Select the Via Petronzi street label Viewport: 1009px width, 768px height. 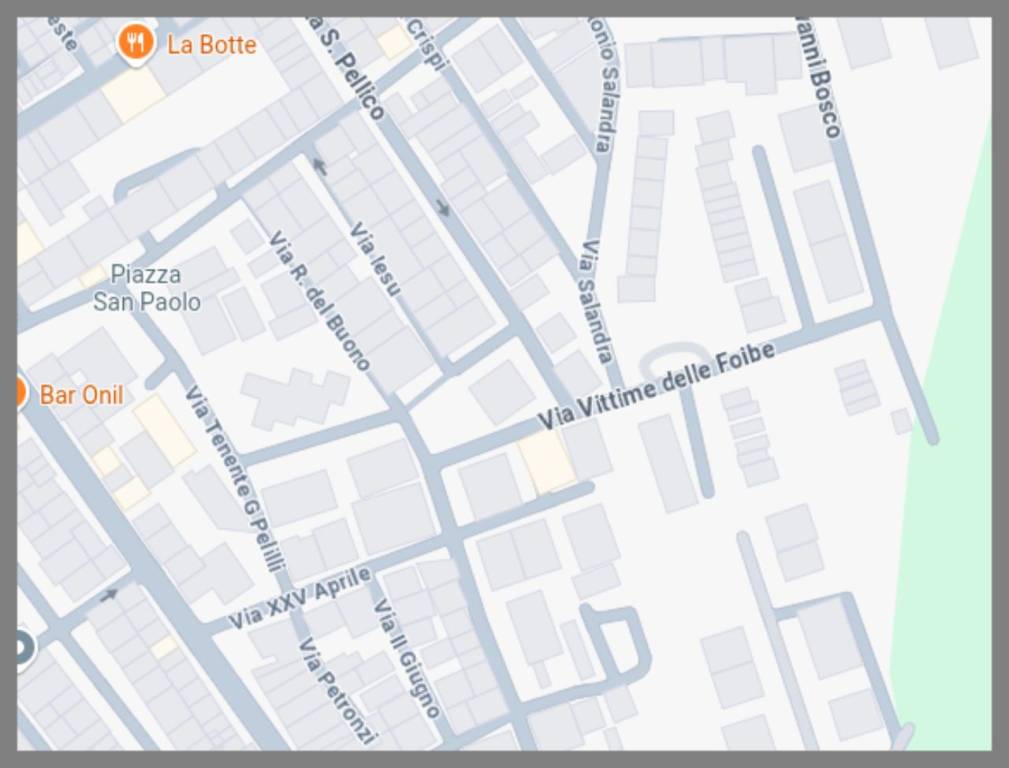pos(338,691)
